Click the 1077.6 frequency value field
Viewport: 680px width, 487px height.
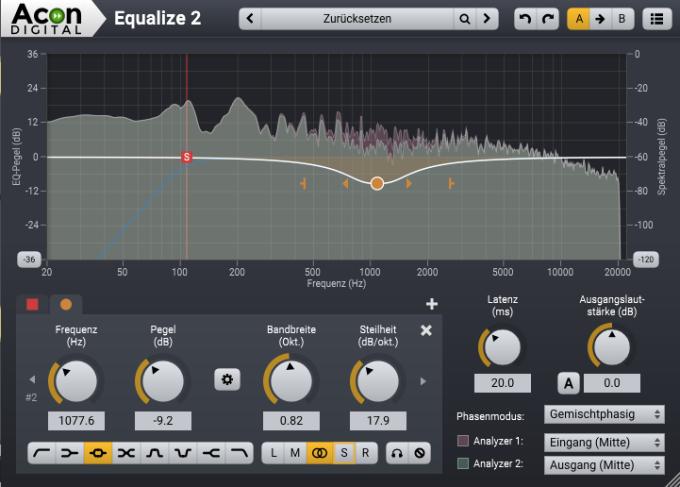76,421
